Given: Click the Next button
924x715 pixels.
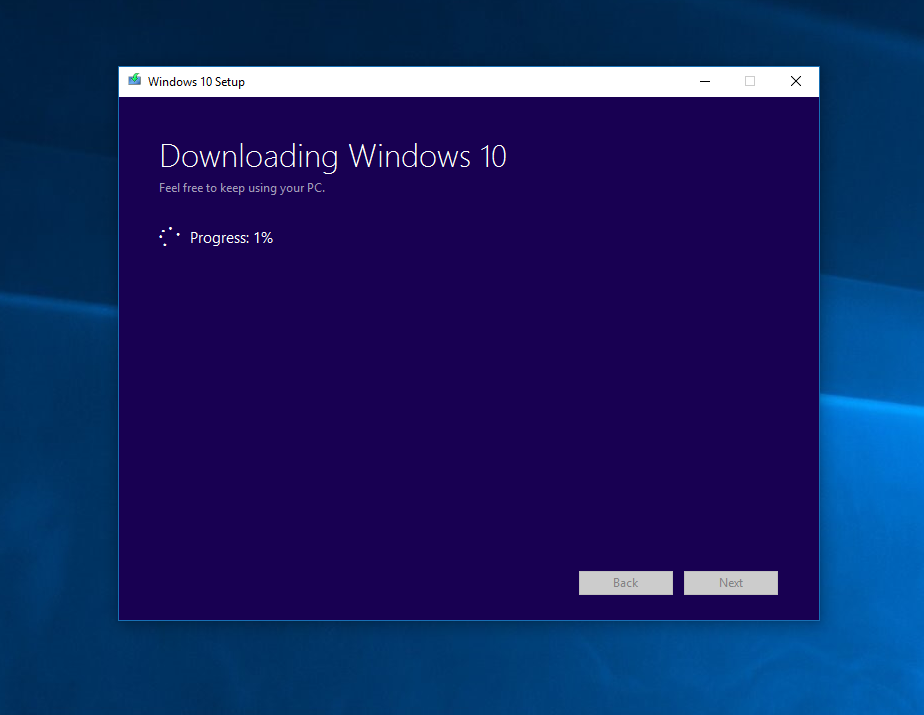Looking at the screenshot, I should tap(730, 582).
